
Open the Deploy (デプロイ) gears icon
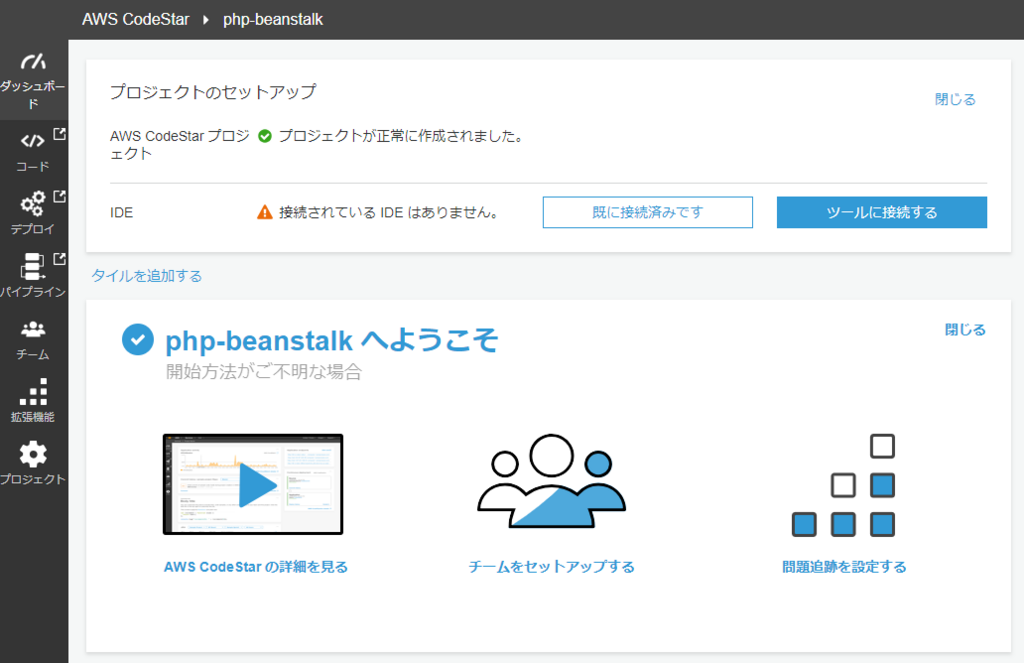(x=33, y=203)
